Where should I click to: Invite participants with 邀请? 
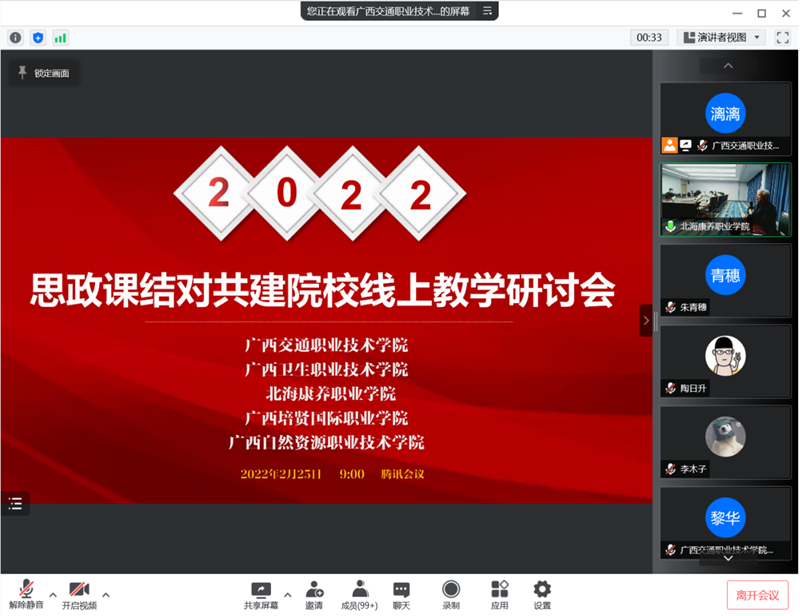coord(314,595)
